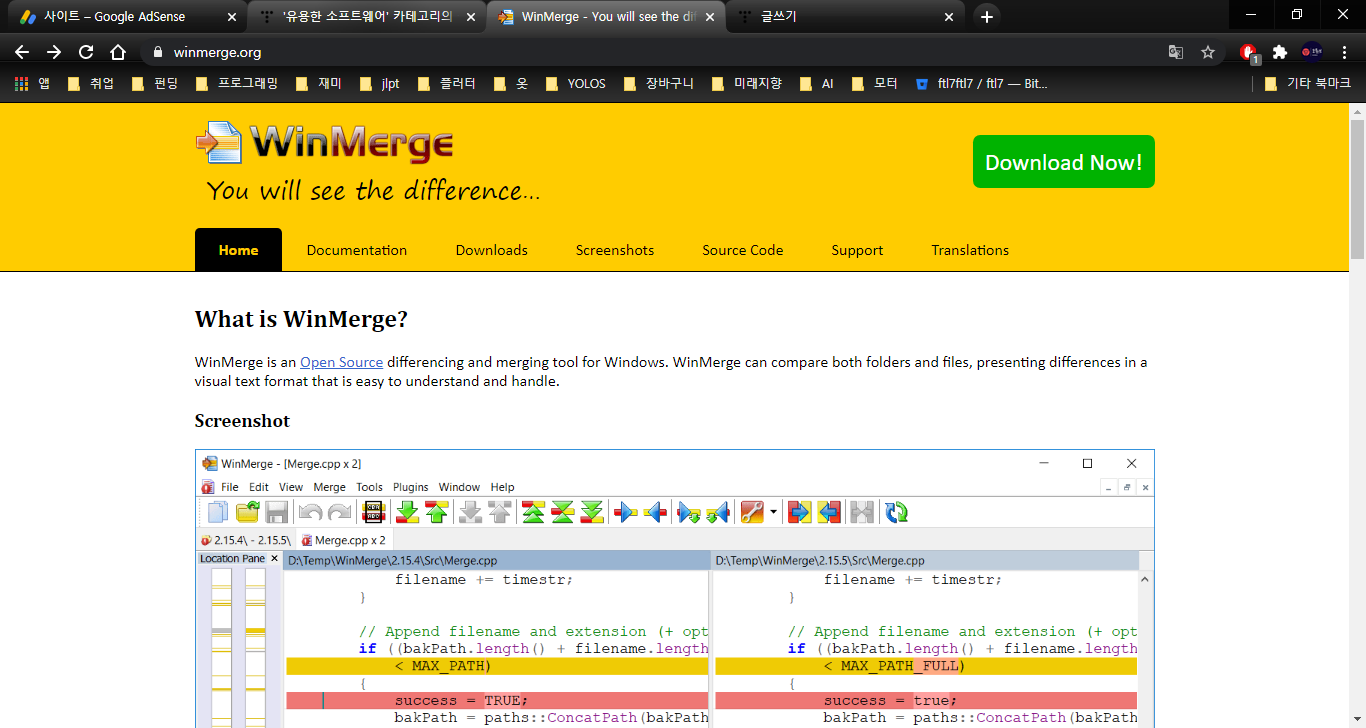Click Previous Difference green-up-arrow icon in screenshot
The height and width of the screenshot is (728, 1366).
(x=437, y=513)
